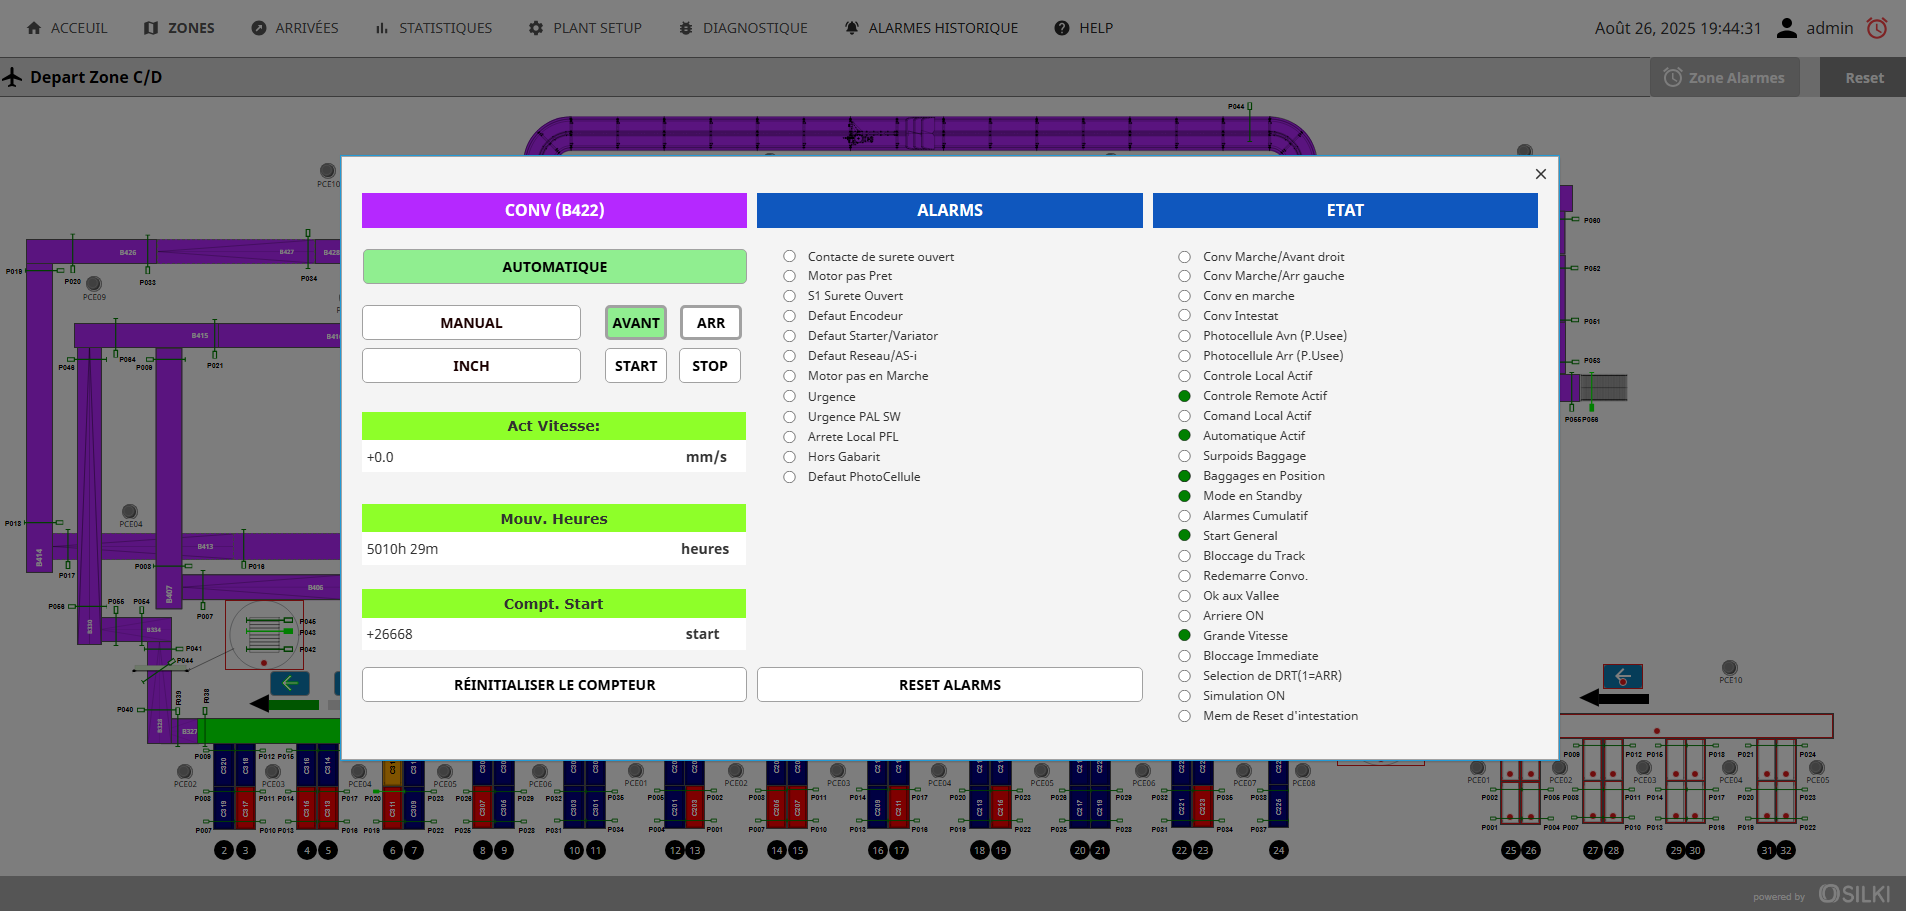Click chute number 2 circle
Image resolution: width=1906 pixels, height=911 pixels.
tap(224, 850)
